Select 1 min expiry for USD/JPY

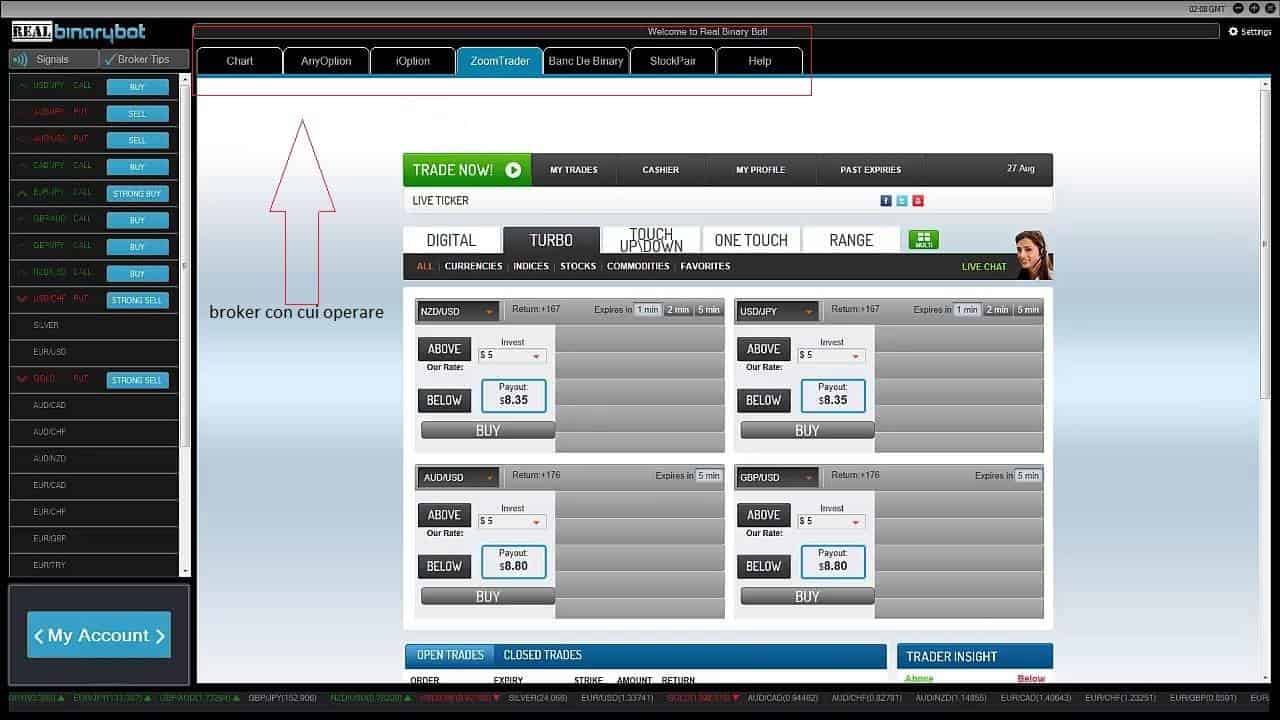click(967, 310)
